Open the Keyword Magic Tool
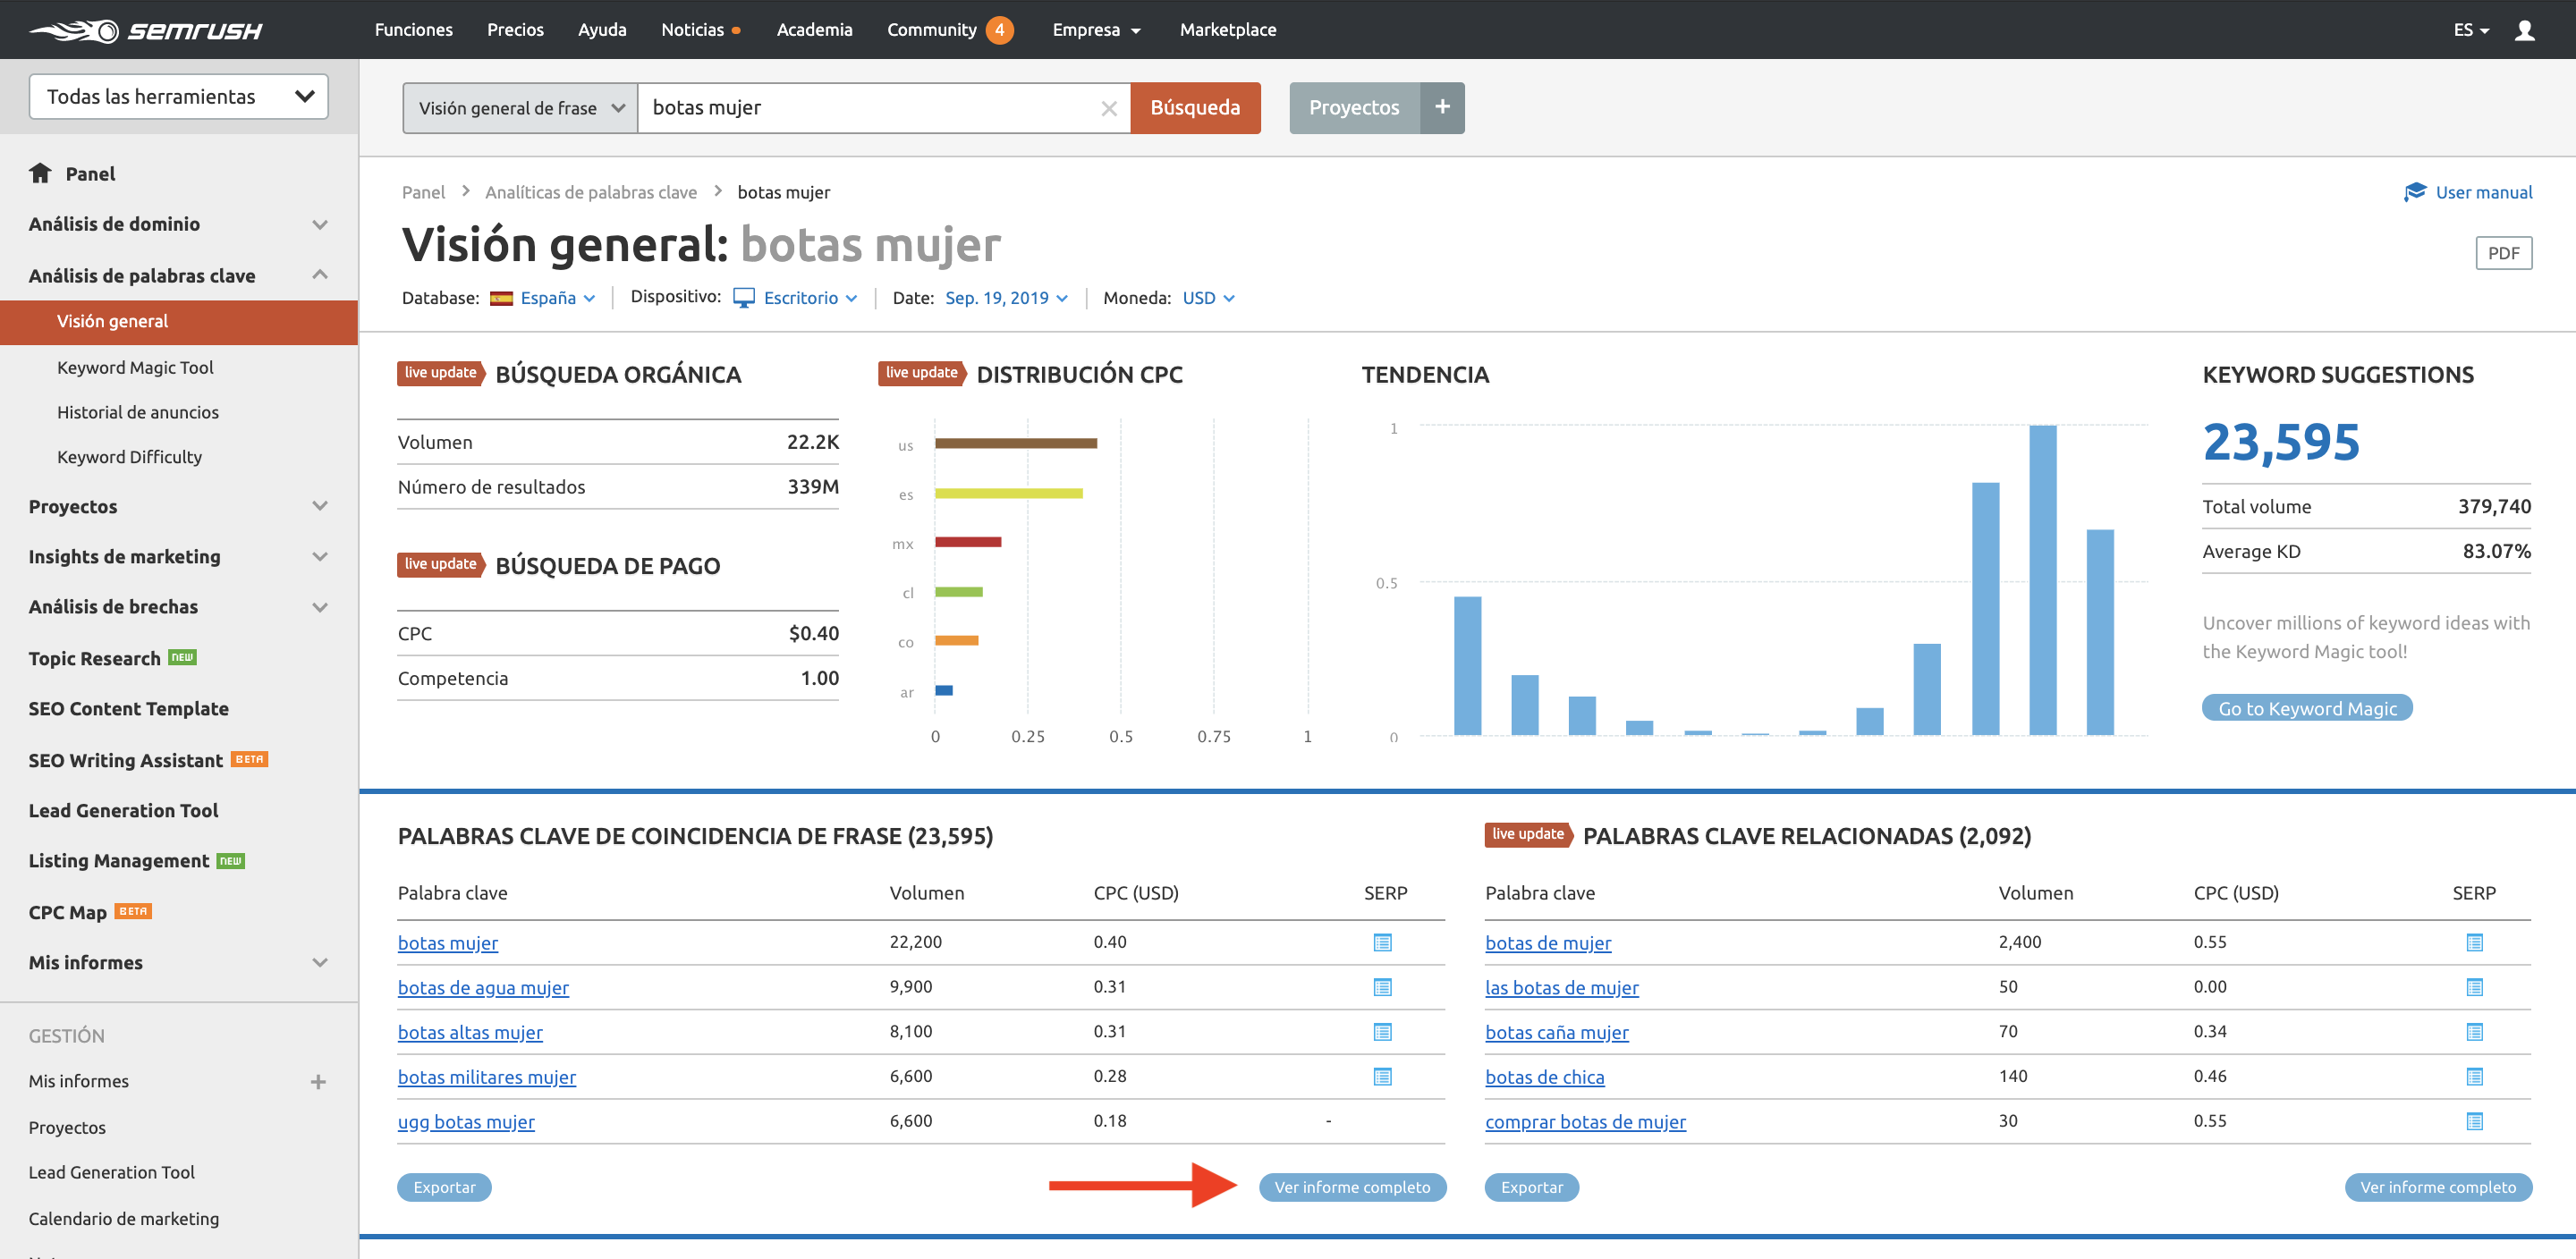The height and width of the screenshot is (1259, 2576). [x=138, y=366]
